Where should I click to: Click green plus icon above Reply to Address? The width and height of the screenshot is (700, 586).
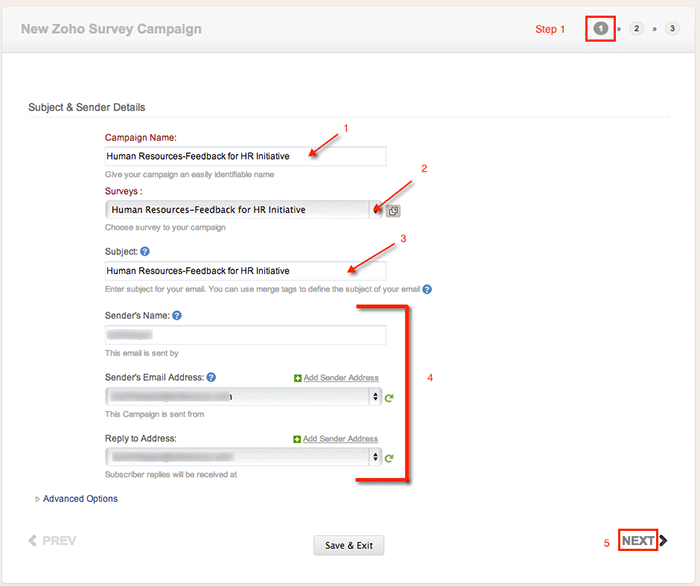click(x=298, y=439)
